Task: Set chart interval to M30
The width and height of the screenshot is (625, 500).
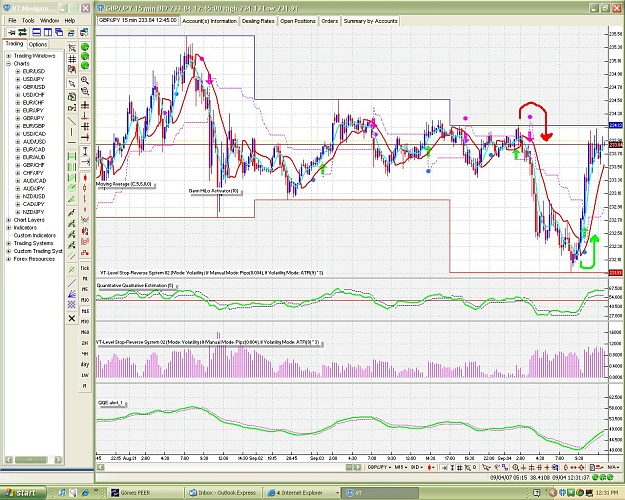Action: pos(85,321)
